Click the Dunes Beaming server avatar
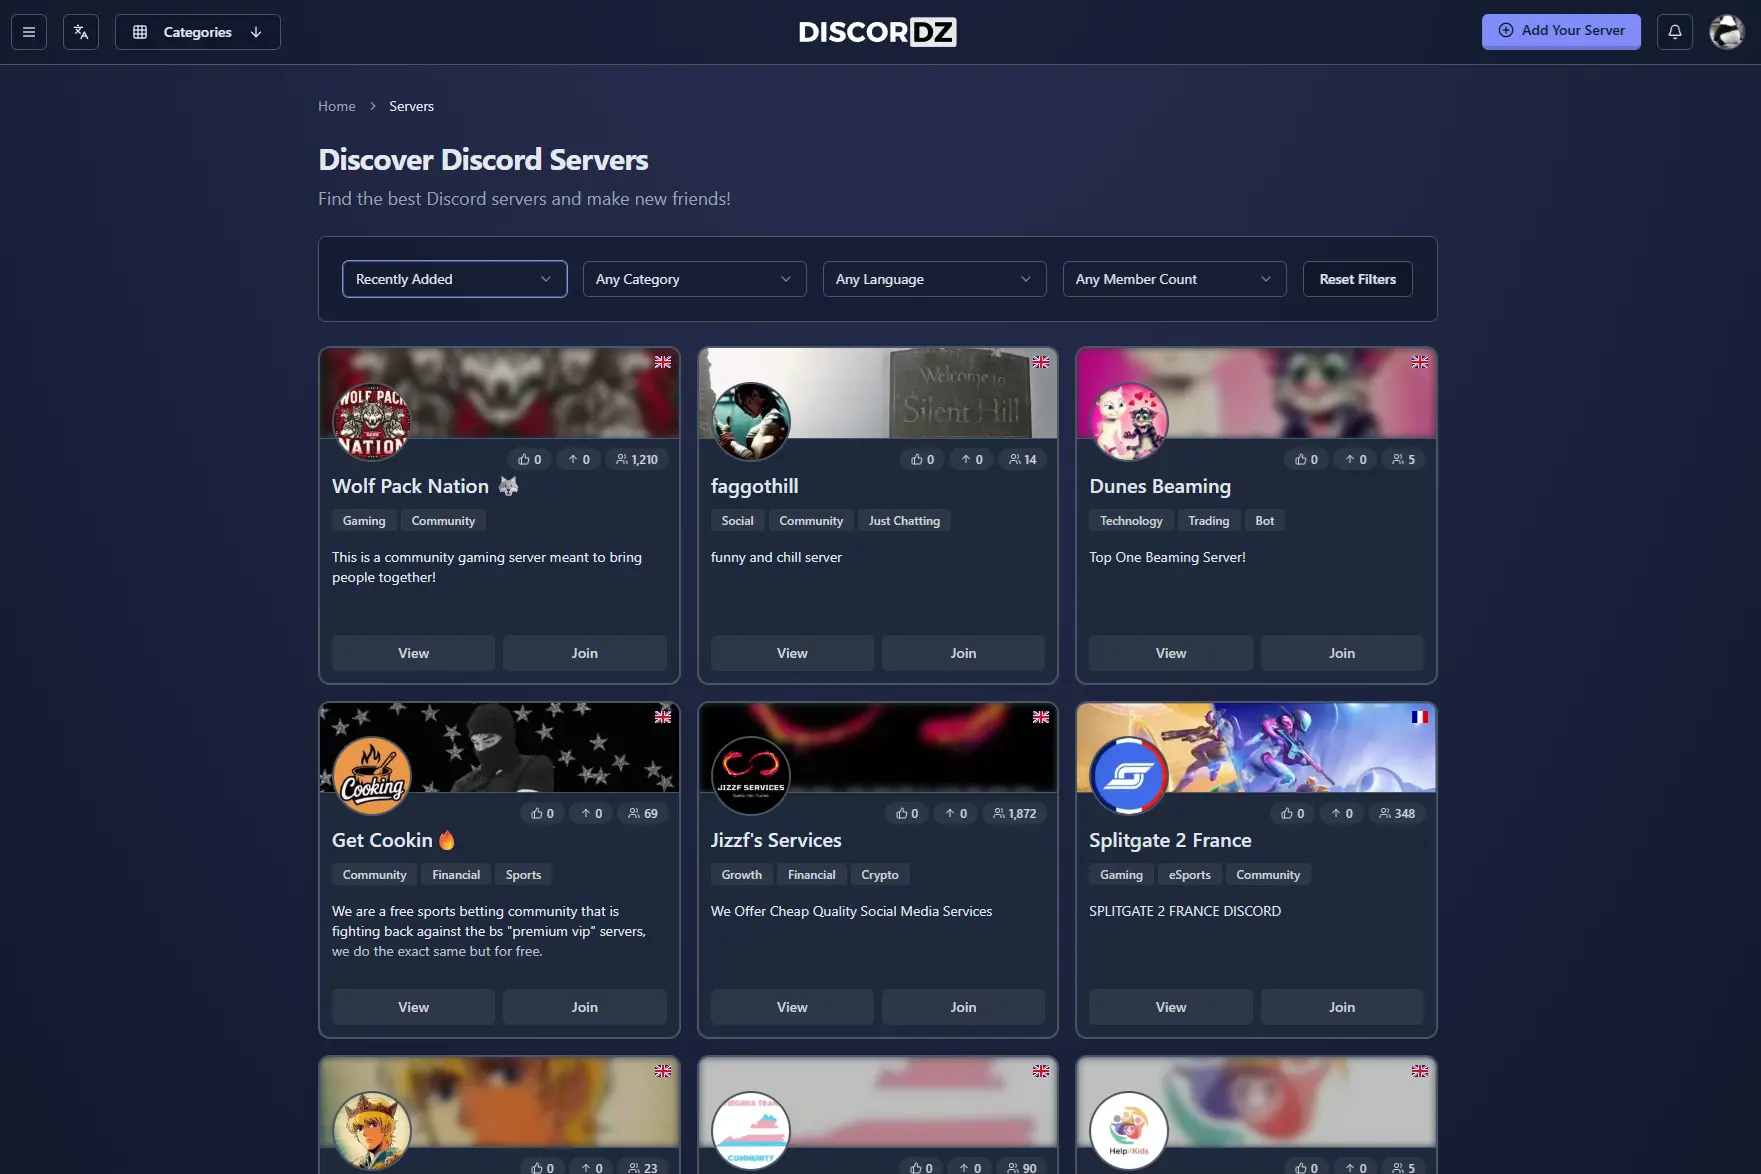The image size is (1761, 1174). tap(1129, 422)
